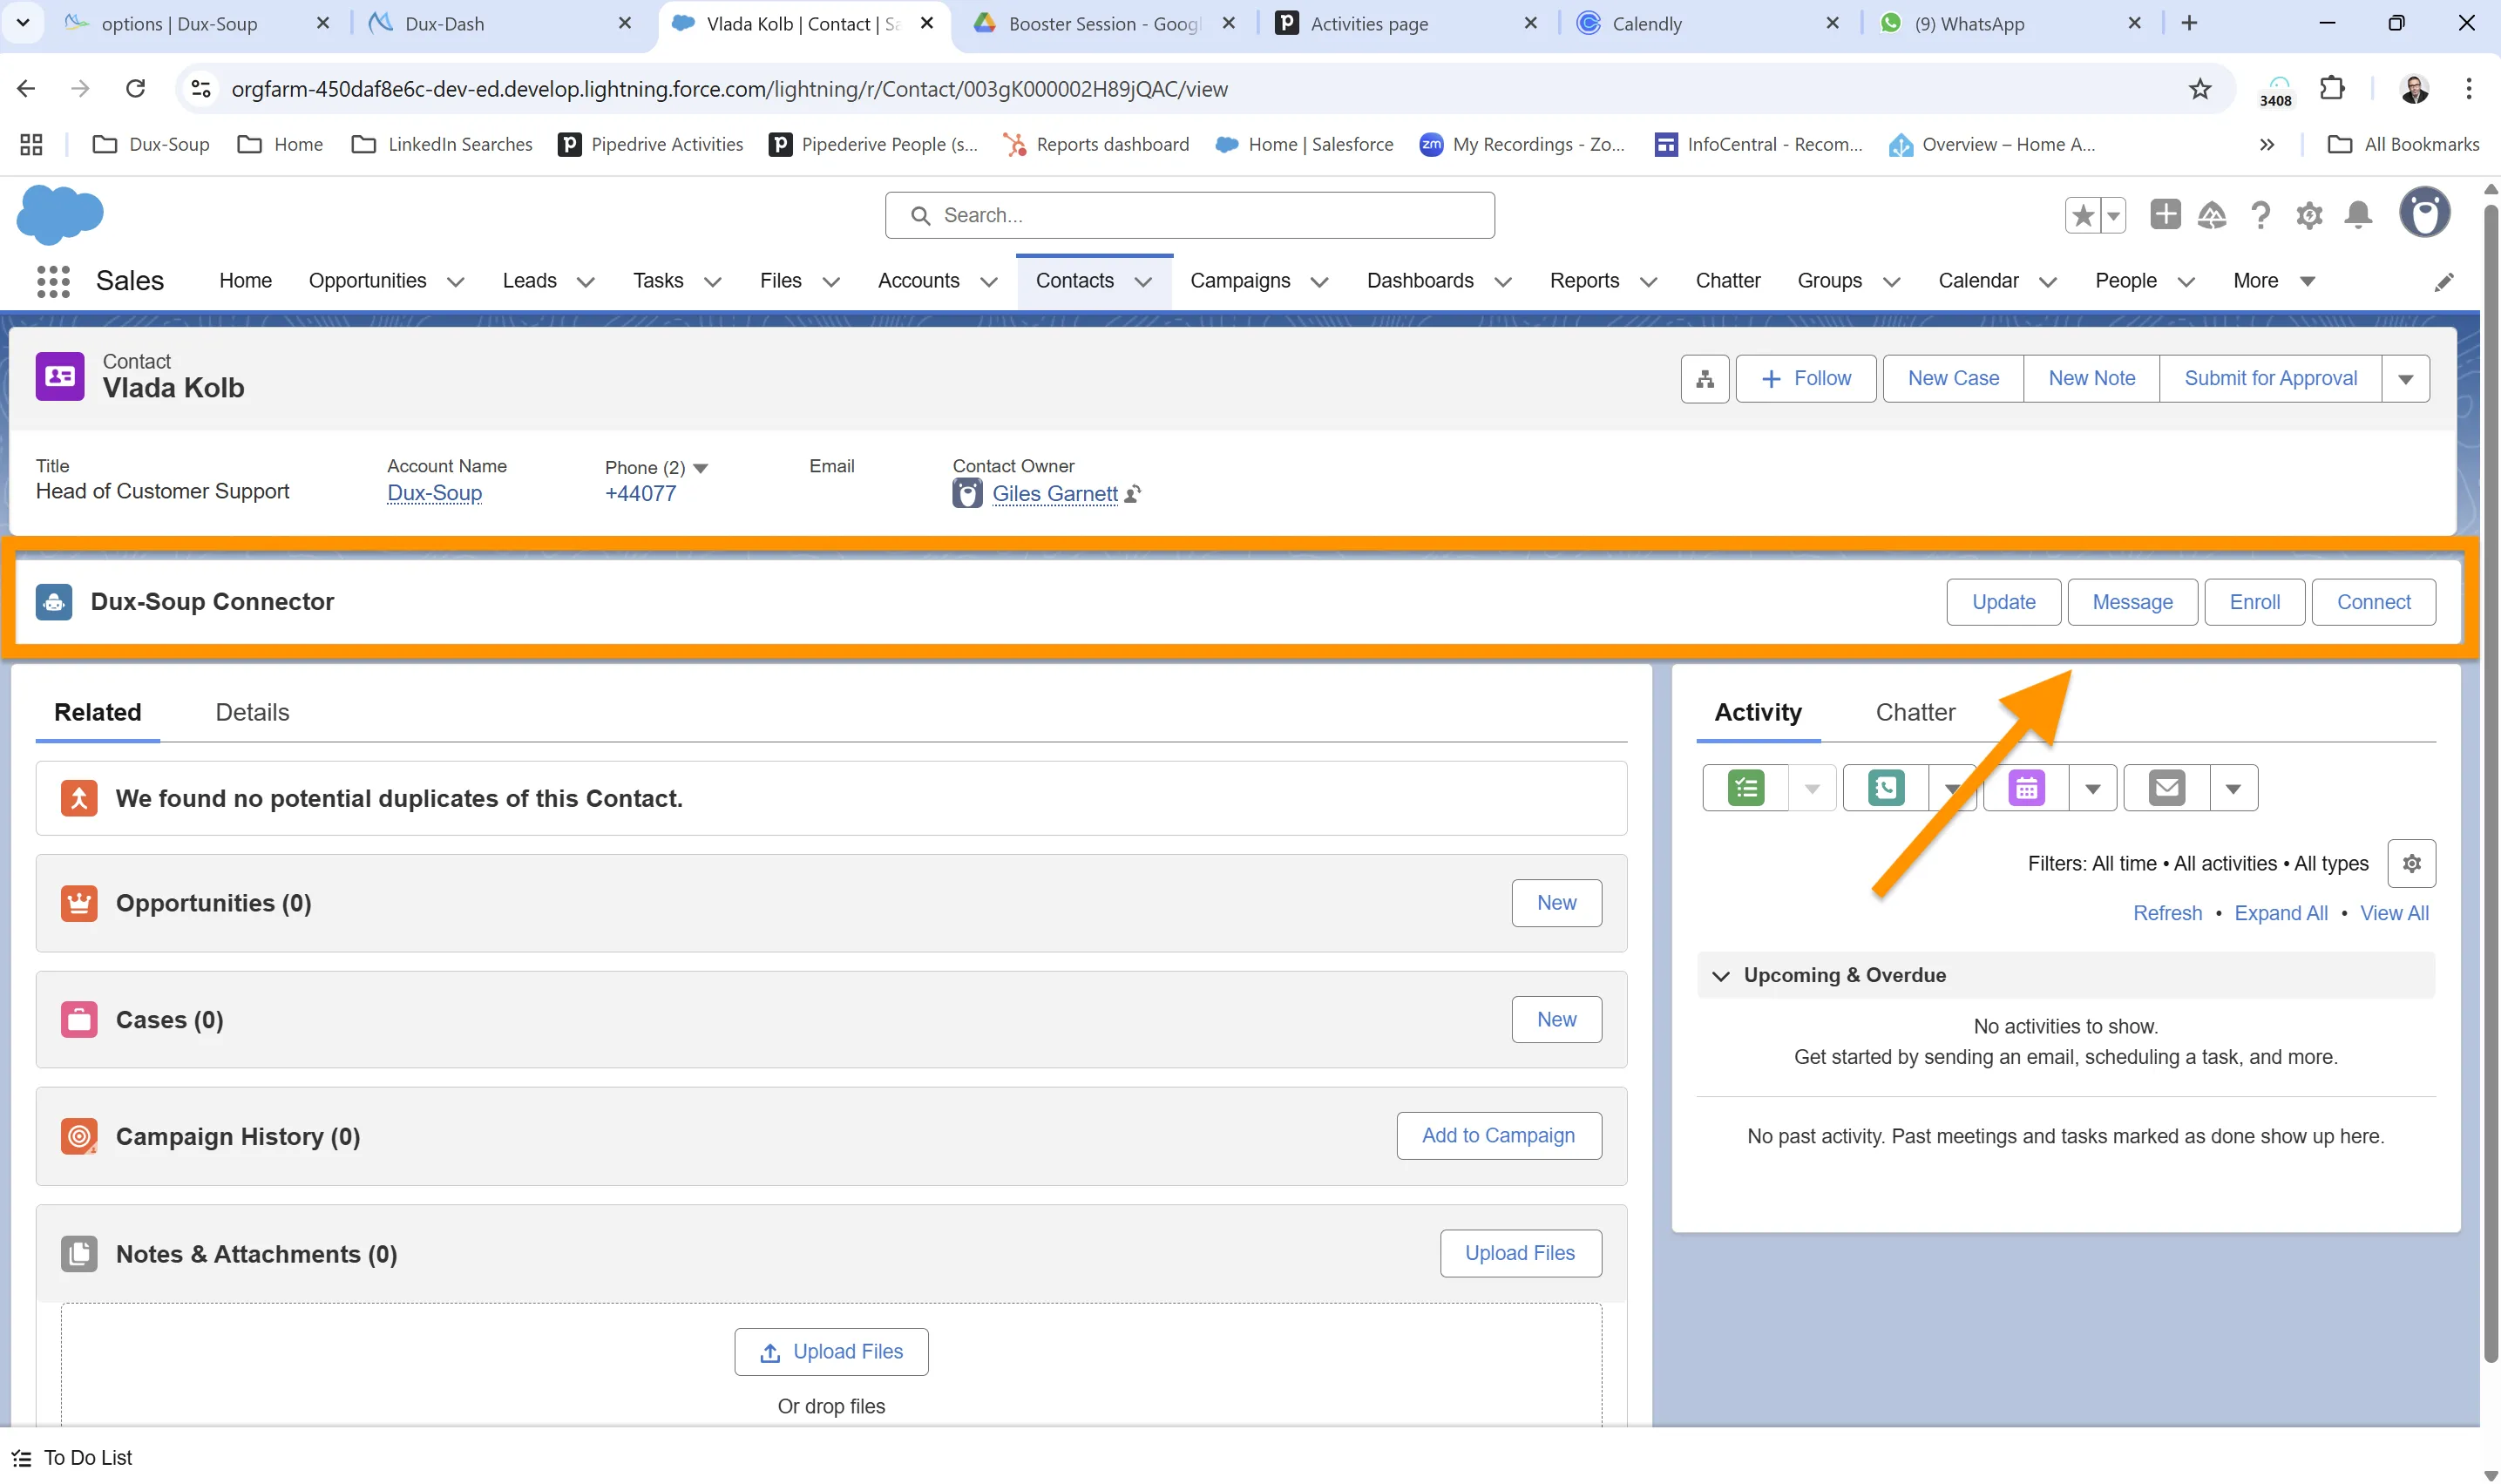The height and width of the screenshot is (1484, 2501).
Task: Click the Dux-Soup Update button
Action: 2003,602
